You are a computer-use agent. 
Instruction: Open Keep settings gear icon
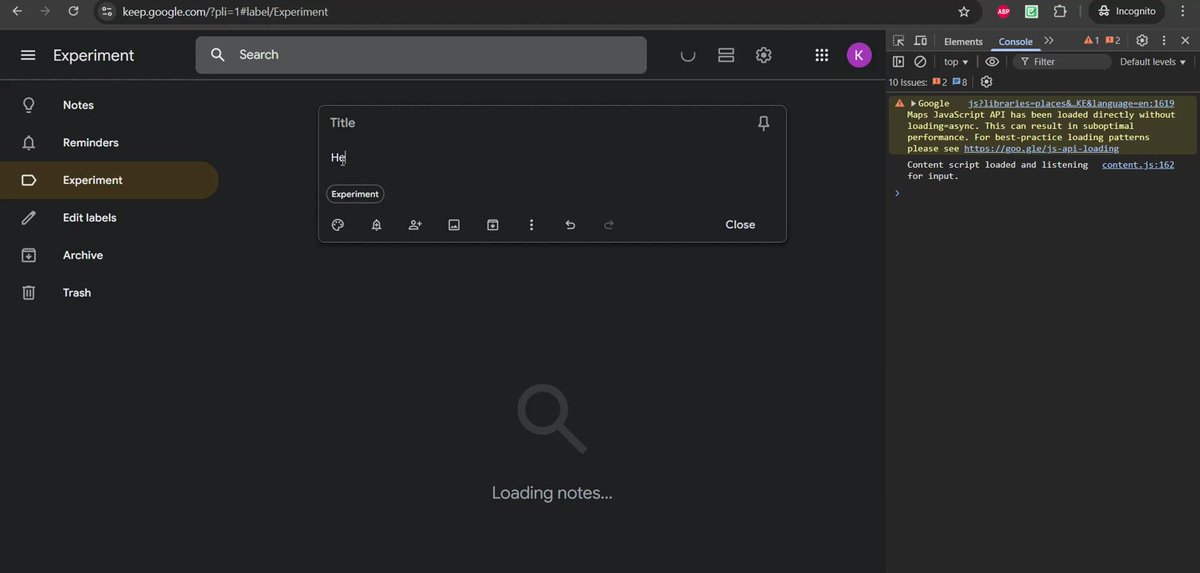click(x=764, y=55)
